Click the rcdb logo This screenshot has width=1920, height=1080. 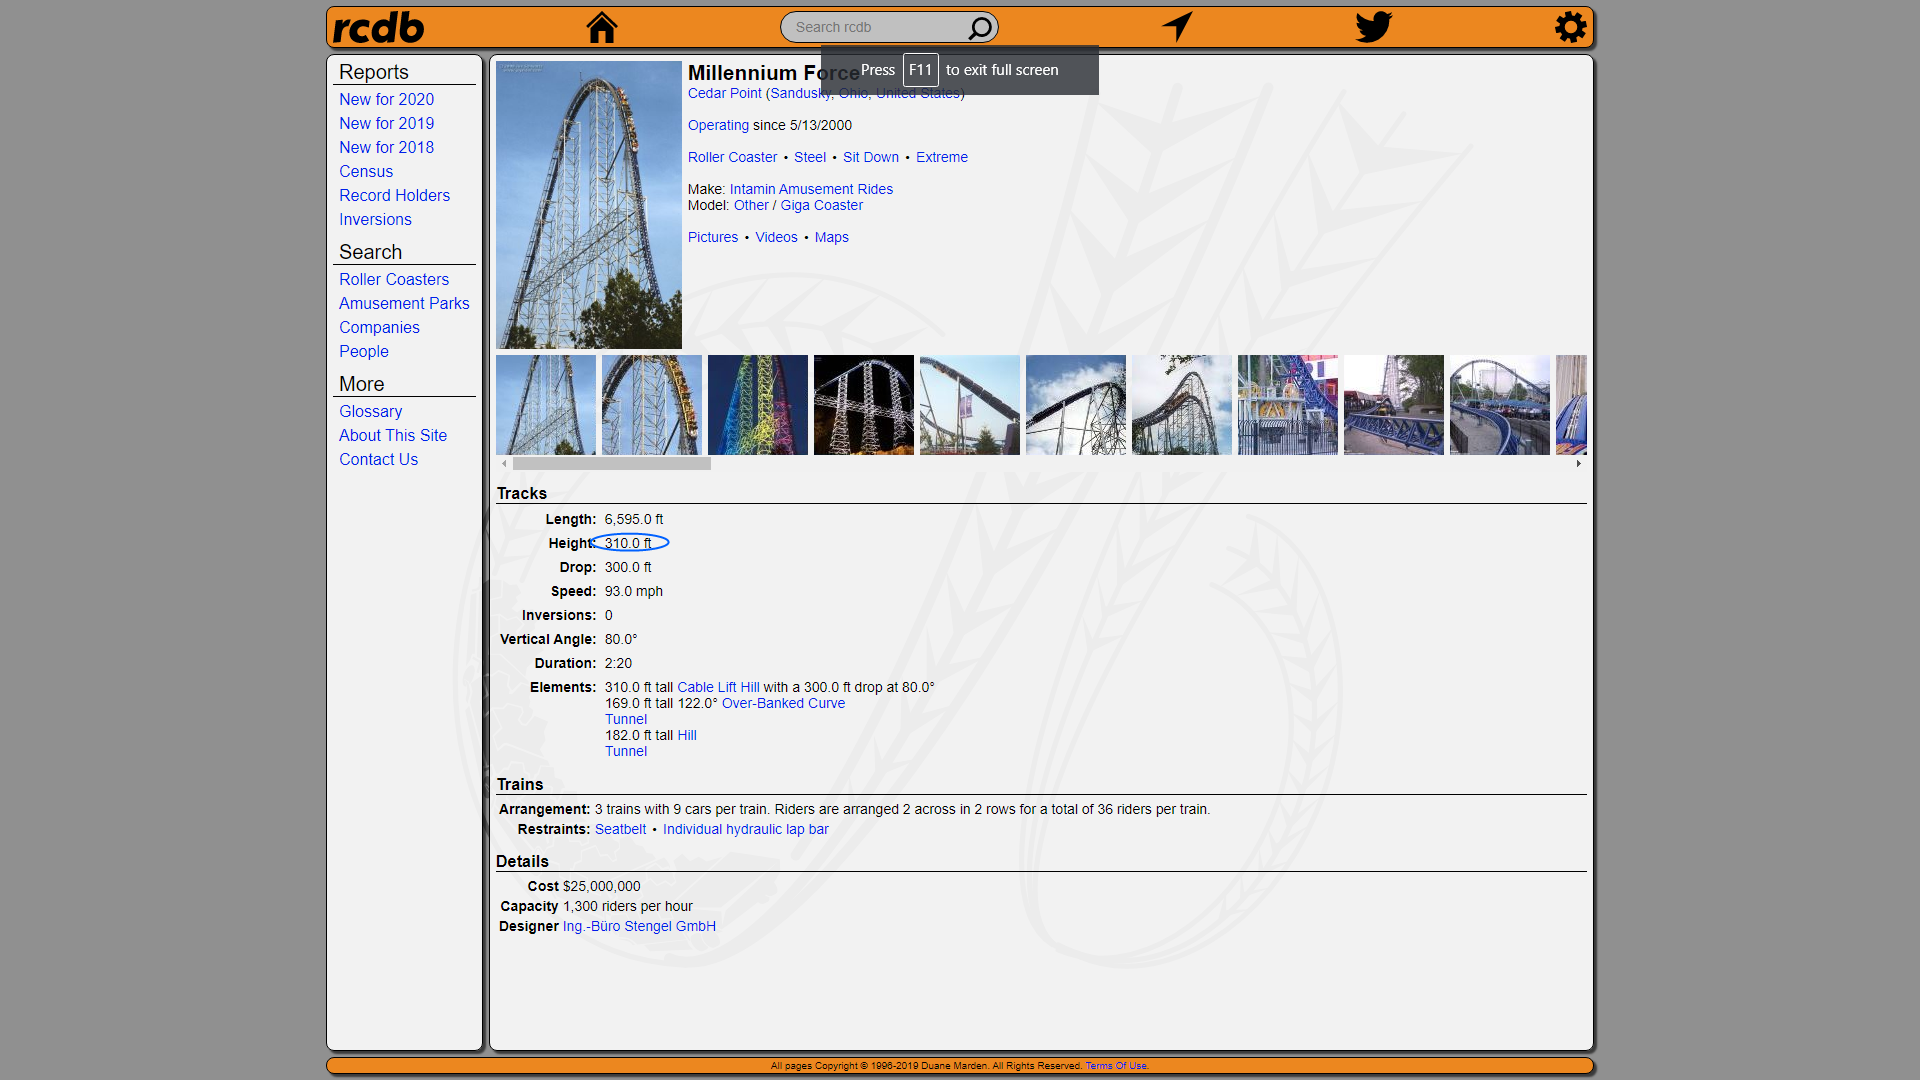pyautogui.click(x=378, y=27)
